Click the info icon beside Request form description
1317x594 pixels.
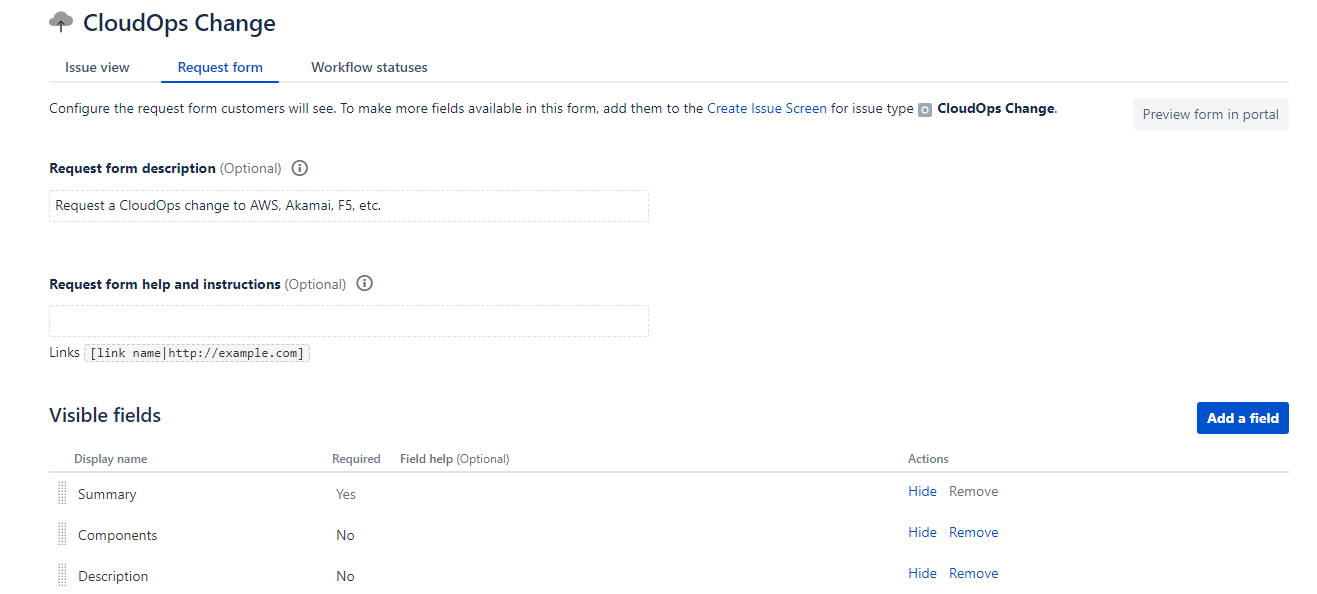point(299,168)
